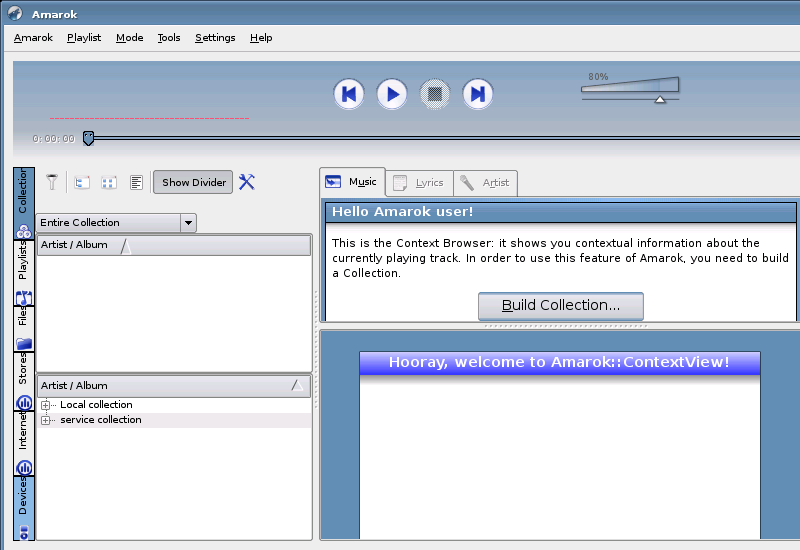Open the Playlists sidebar tab
The width and height of the screenshot is (800, 550).
23,272
